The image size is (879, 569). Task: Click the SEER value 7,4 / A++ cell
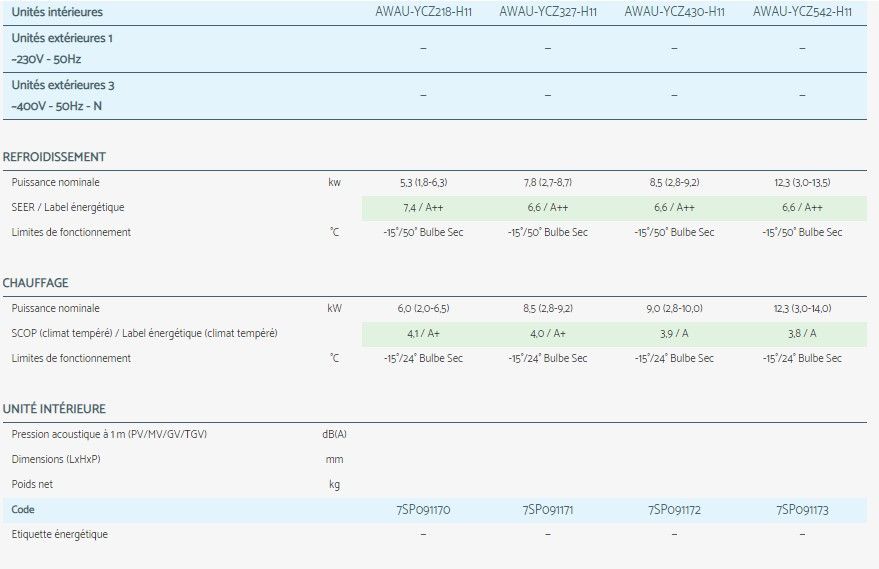422,208
